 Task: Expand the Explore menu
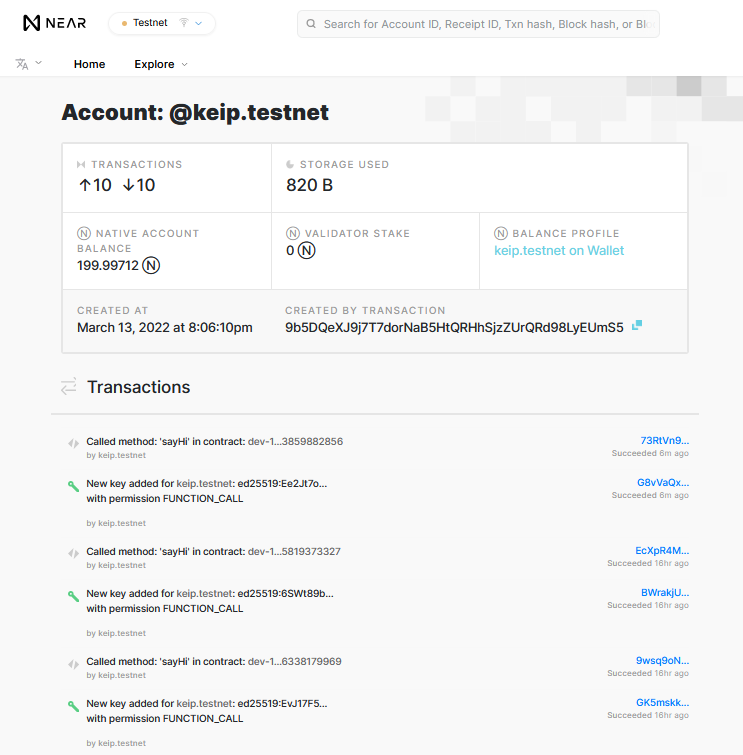click(x=160, y=64)
